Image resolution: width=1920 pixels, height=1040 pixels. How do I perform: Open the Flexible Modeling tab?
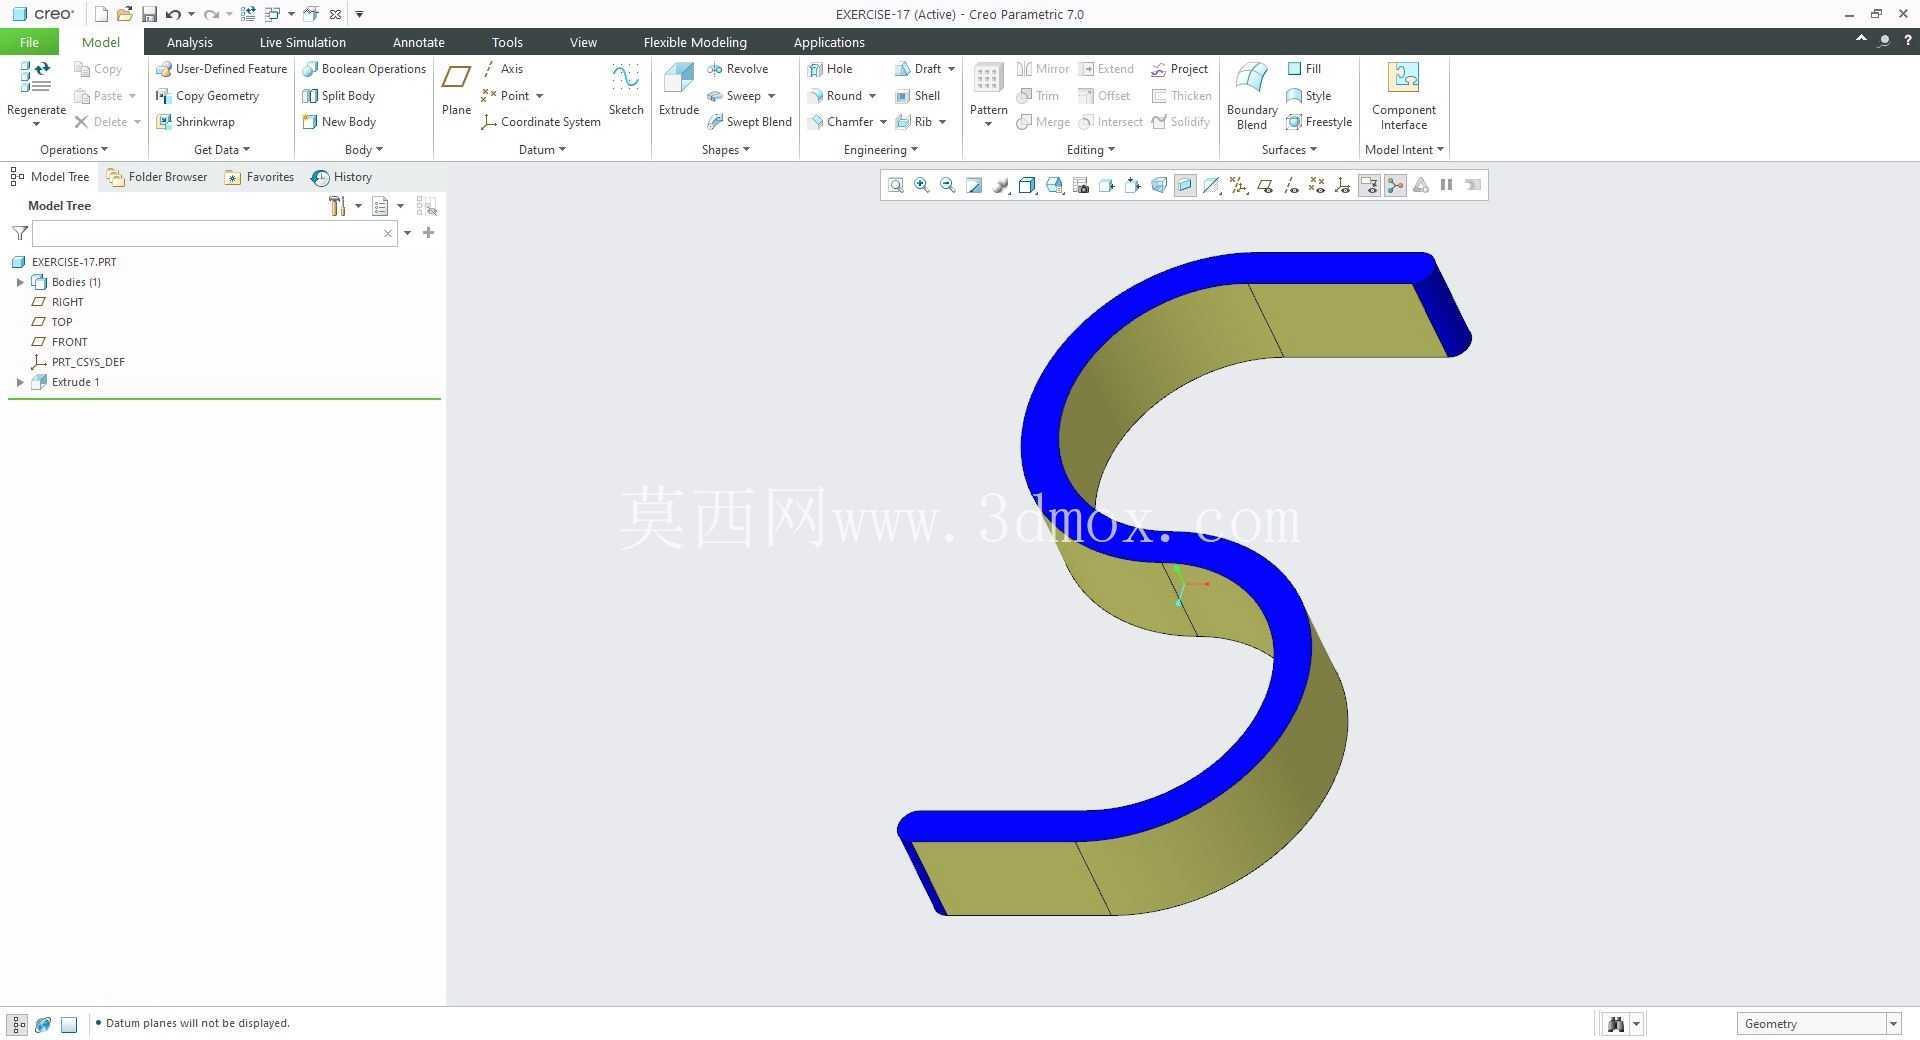click(695, 42)
